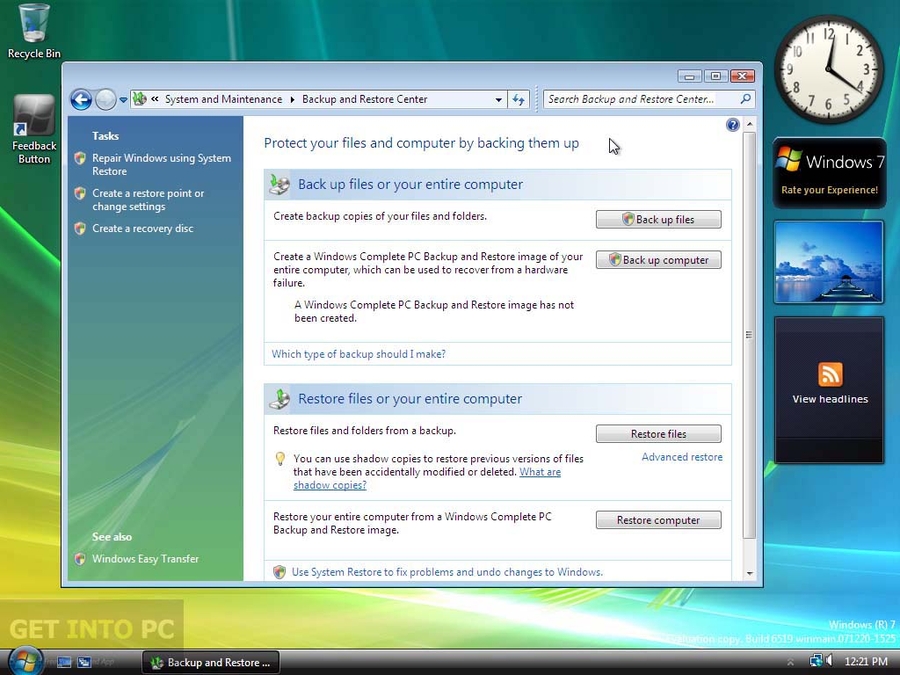900x675 pixels.
Task: Select Backup and Restore Center breadcrumb
Action: (x=366, y=100)
